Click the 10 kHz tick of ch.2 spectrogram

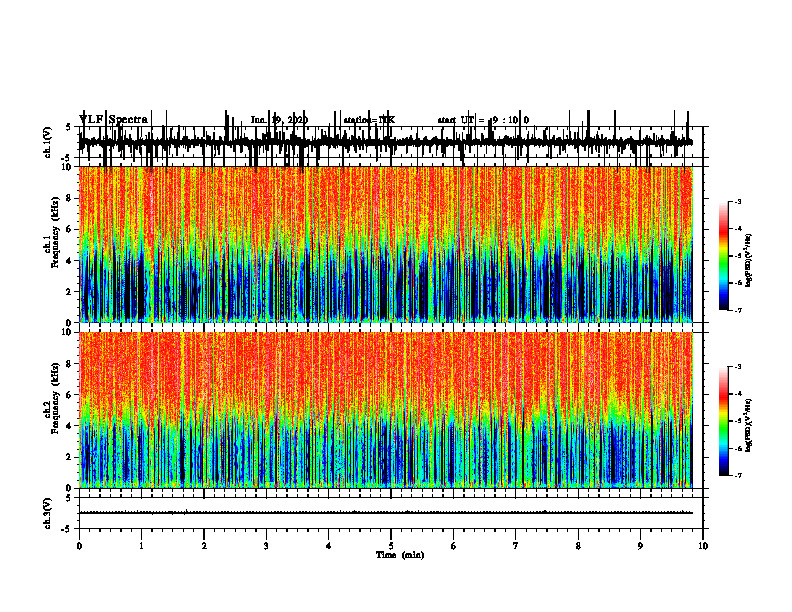67,332
